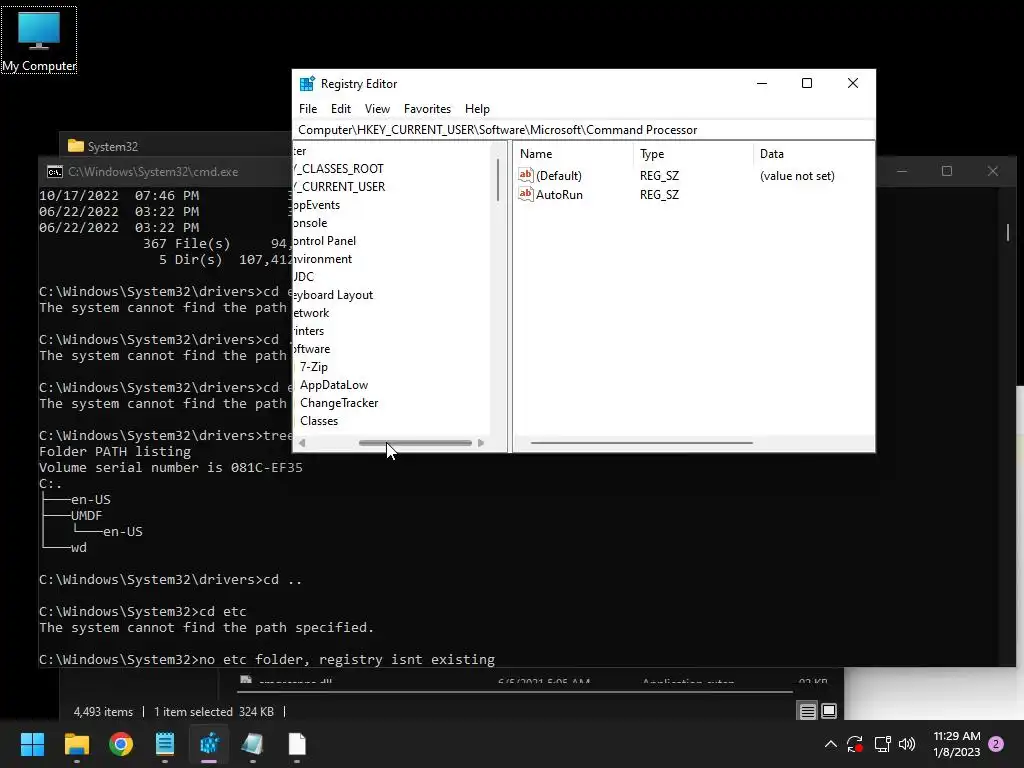Click the System32 folder icon in Explorer tab

tap(76, 146)
